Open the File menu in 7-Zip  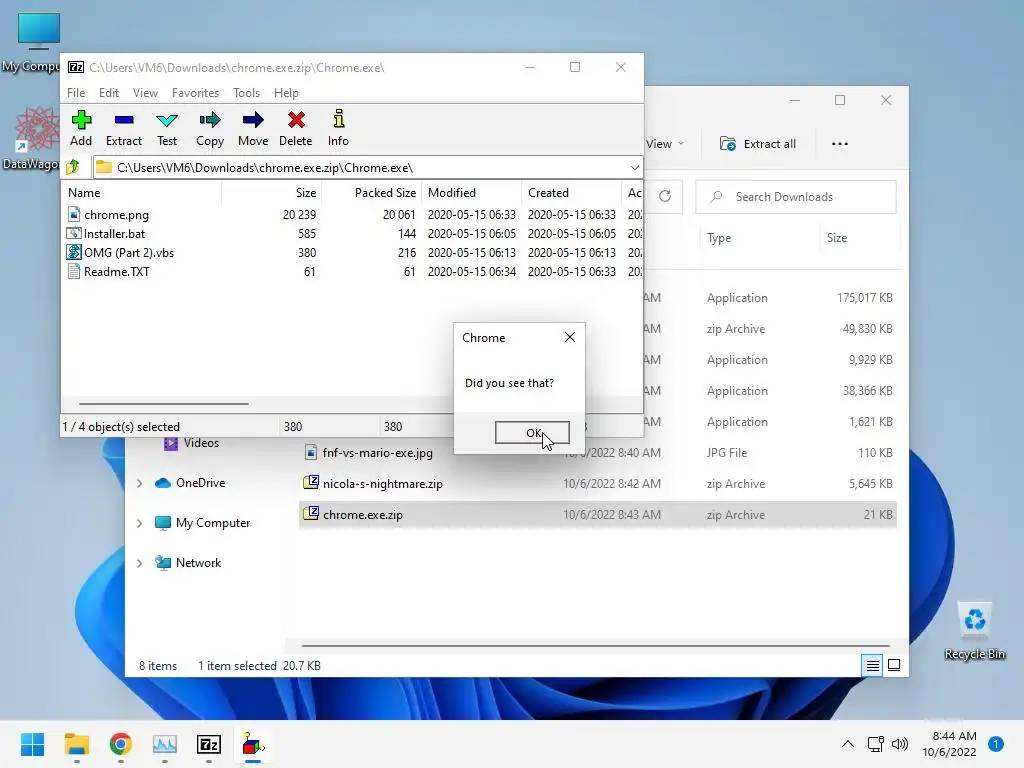pyautogui.click(x=76, y=93)
